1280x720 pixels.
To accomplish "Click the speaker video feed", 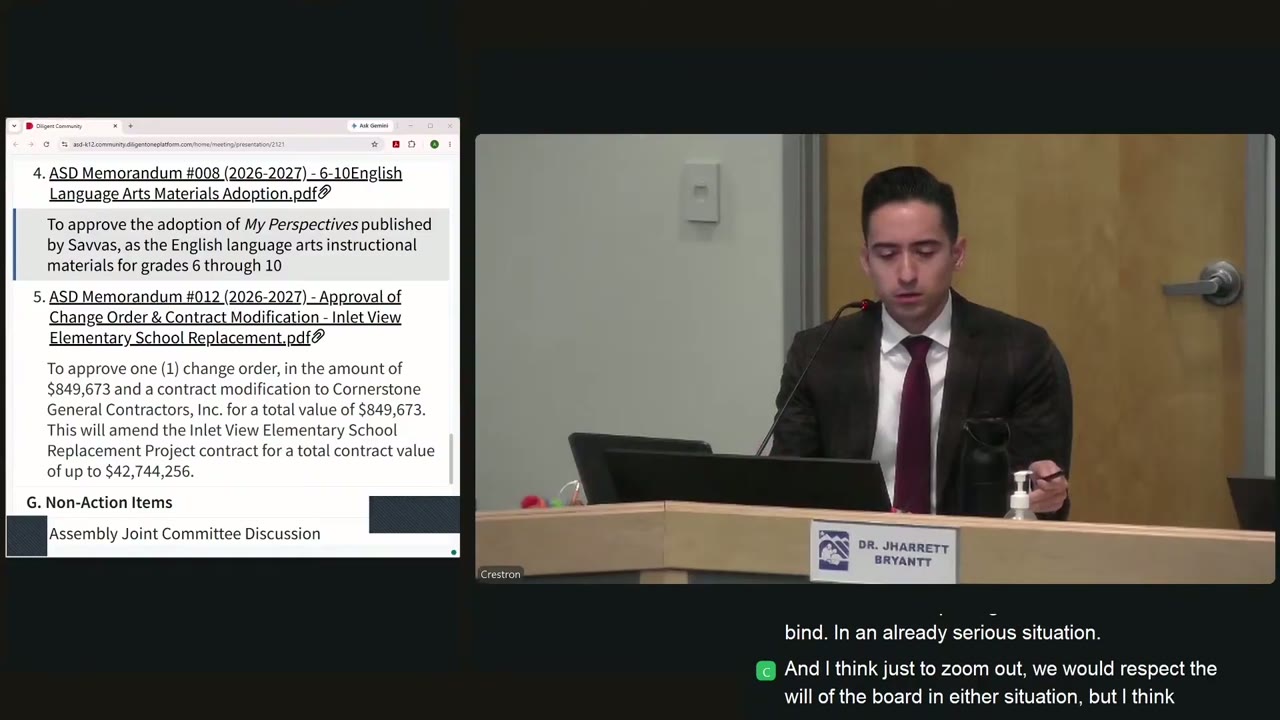I will (875, 359).
